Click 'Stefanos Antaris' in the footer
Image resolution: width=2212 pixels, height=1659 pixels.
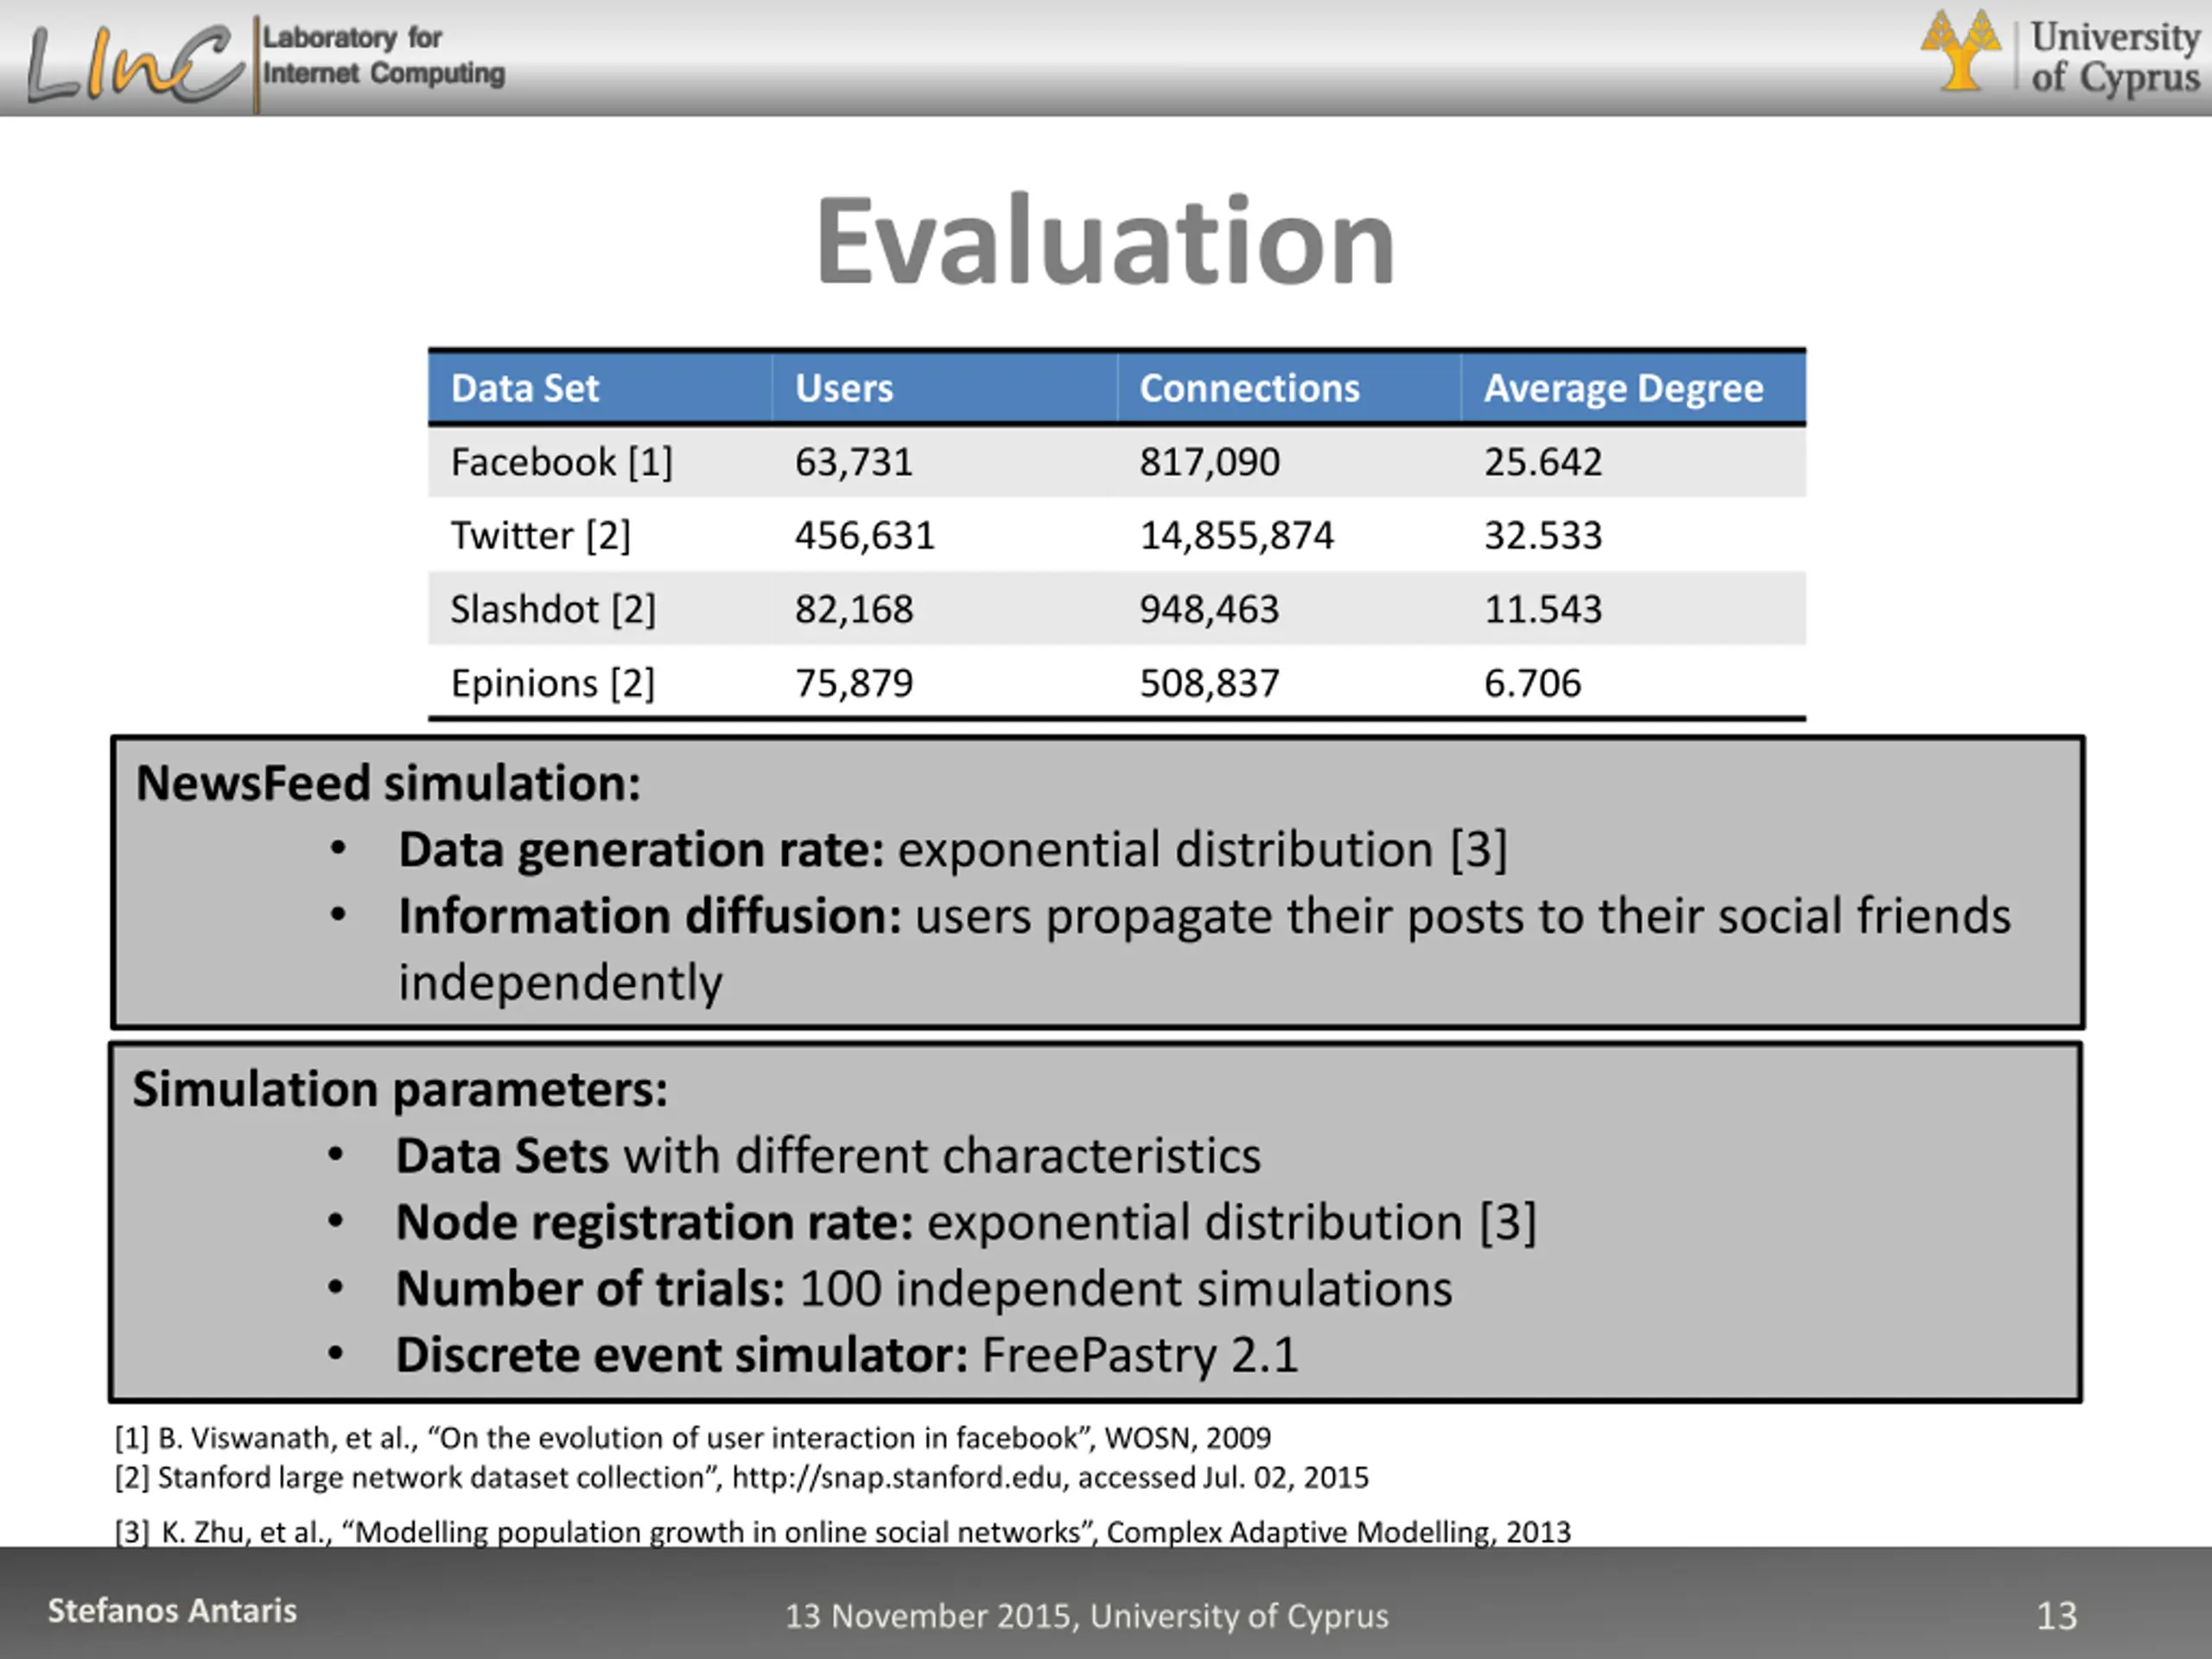click(172, 1611)
